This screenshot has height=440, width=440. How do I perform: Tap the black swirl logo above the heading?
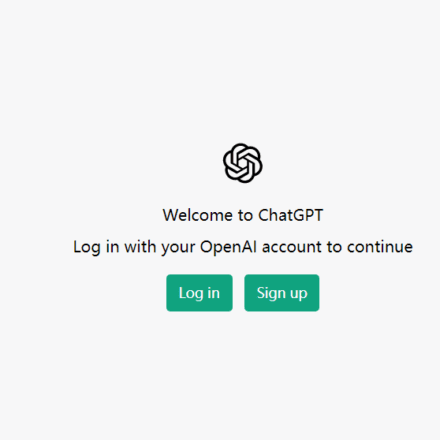point(243,163)
